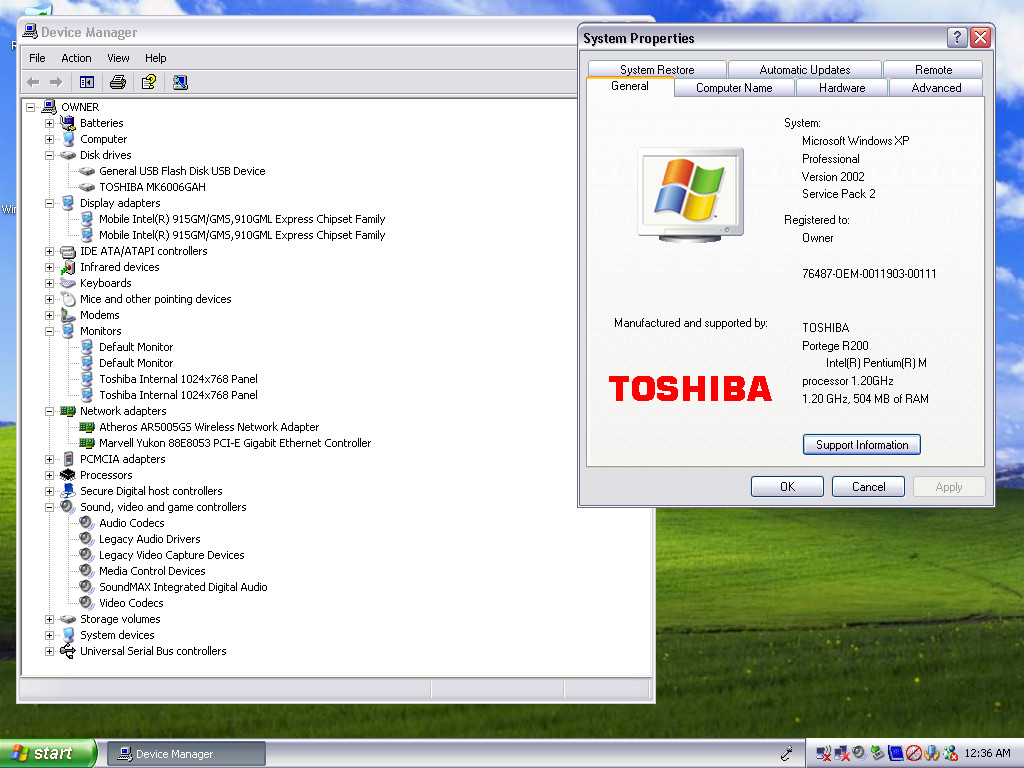This screenshot has width=1024, height=768.
Task: Switch to the Automatic Updates tab
Action: coord(805,69)
